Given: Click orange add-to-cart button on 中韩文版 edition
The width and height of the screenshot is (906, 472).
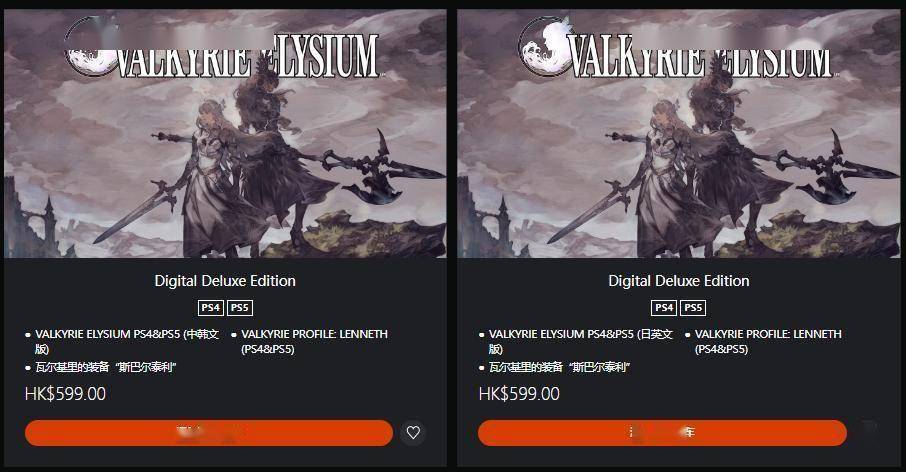Looking at the screenshot, I should 209,433.
